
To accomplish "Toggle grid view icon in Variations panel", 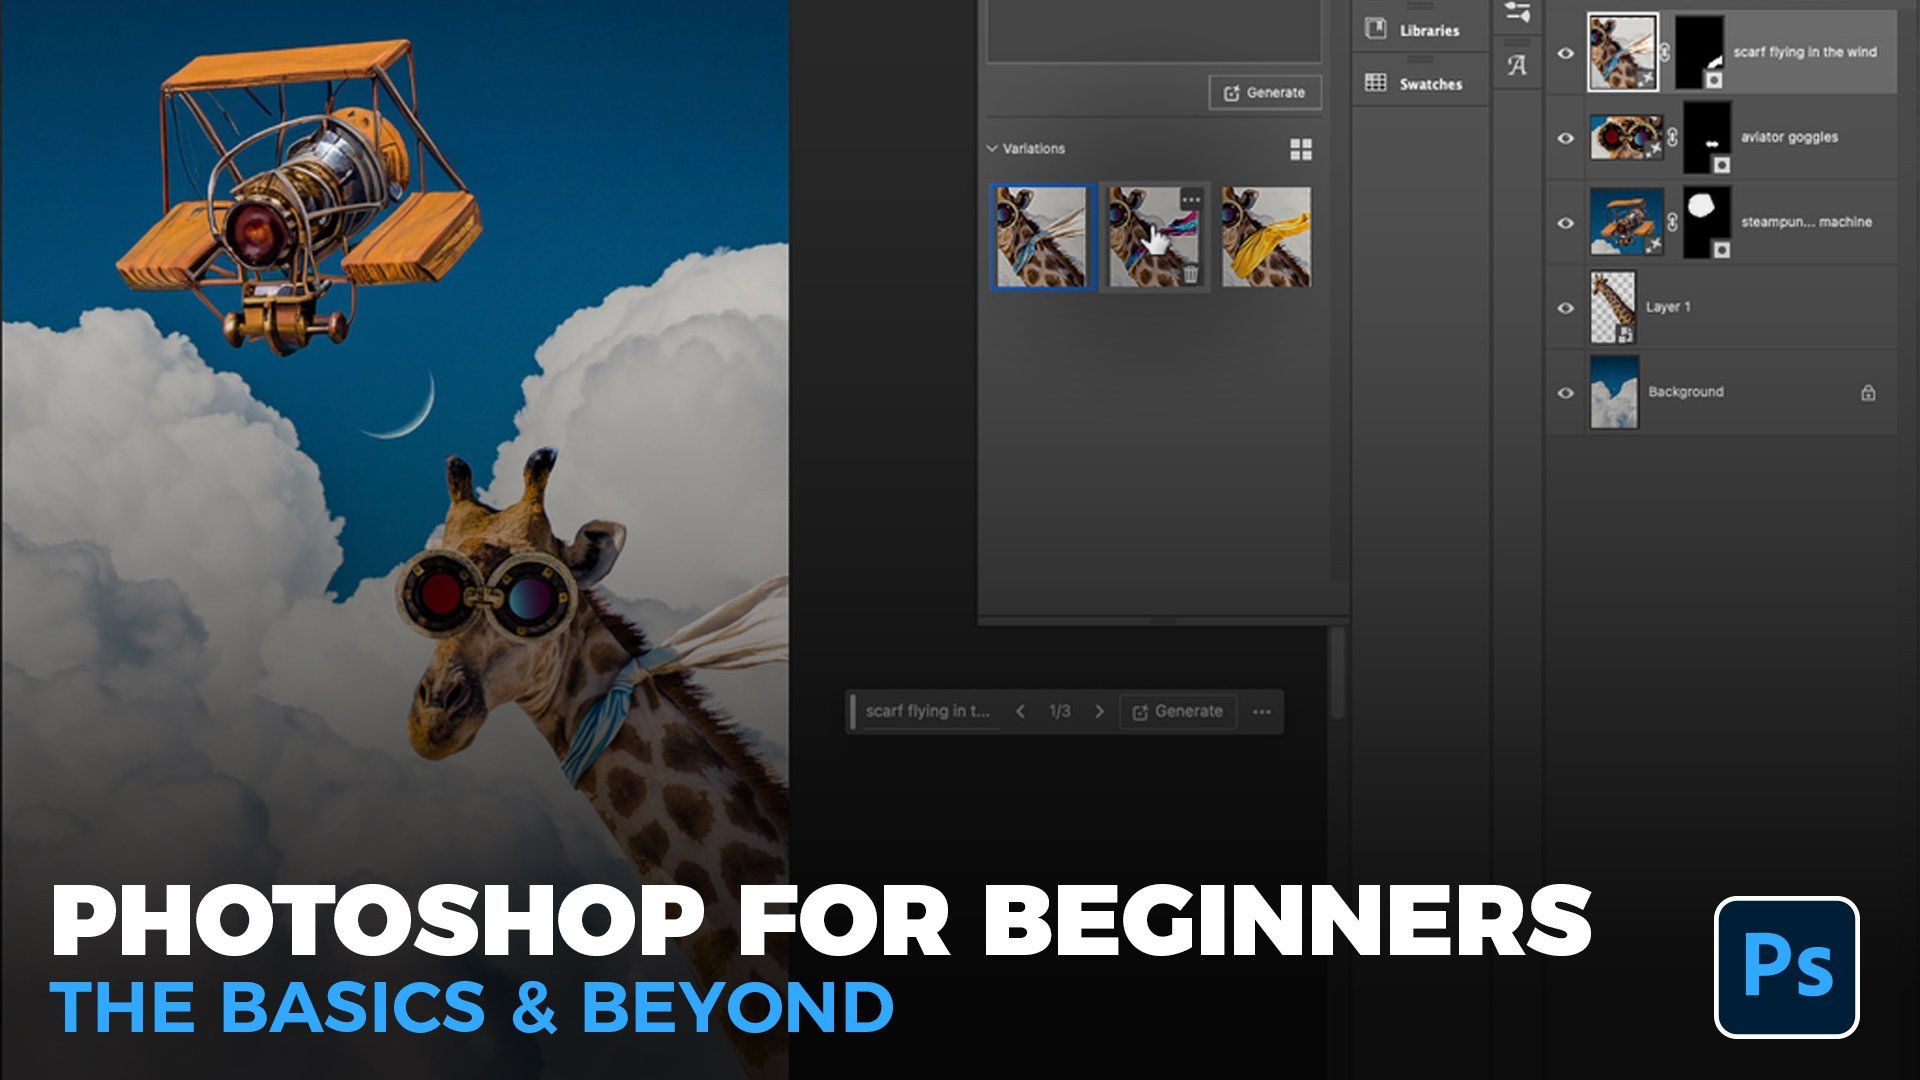I will tap(1300, 149).
